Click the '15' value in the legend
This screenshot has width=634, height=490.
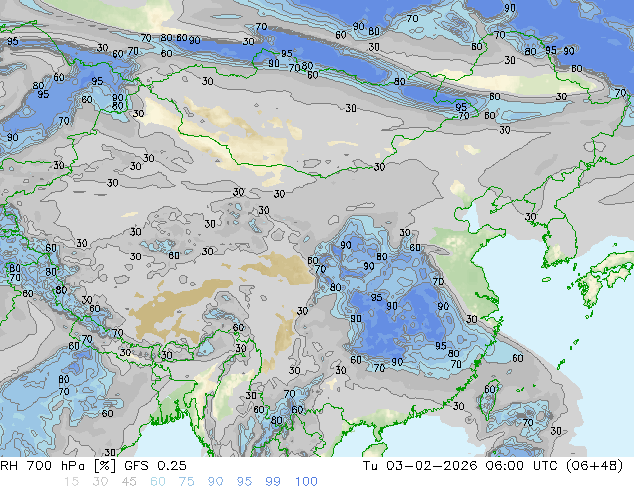click(71, 482)
